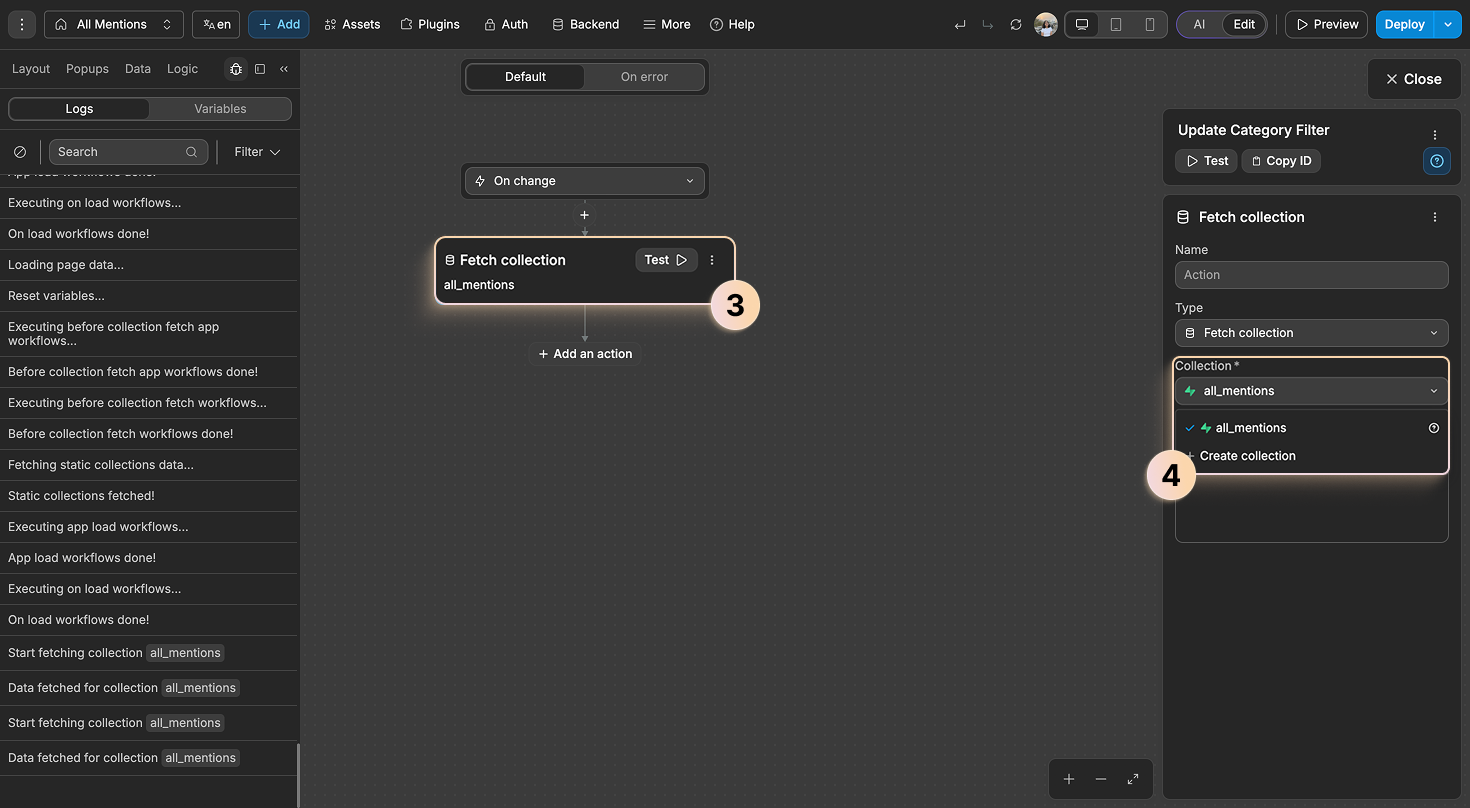Switch to the Data tab in the left panel
This screenshot has height=808, width=1470.
(137, 69)
